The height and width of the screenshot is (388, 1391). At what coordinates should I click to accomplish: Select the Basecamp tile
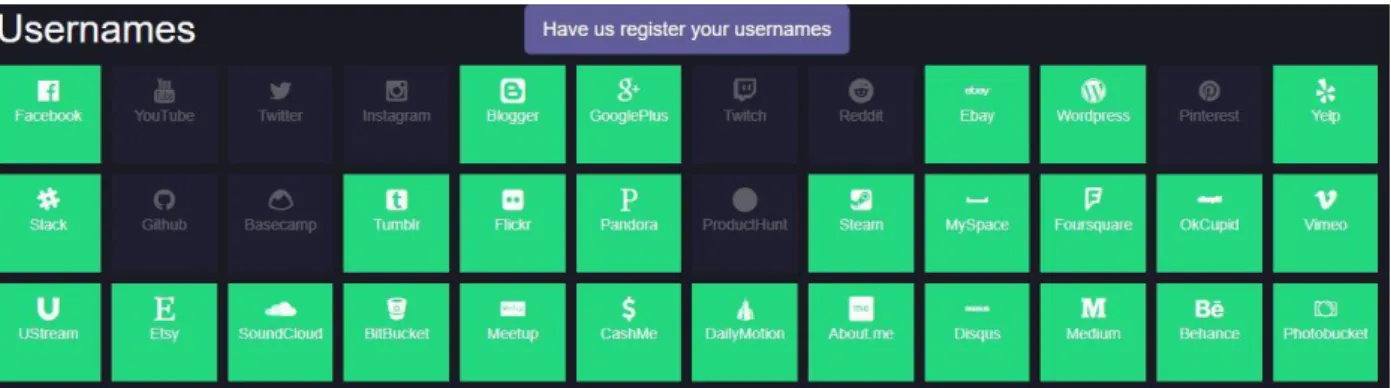[280, 223]
